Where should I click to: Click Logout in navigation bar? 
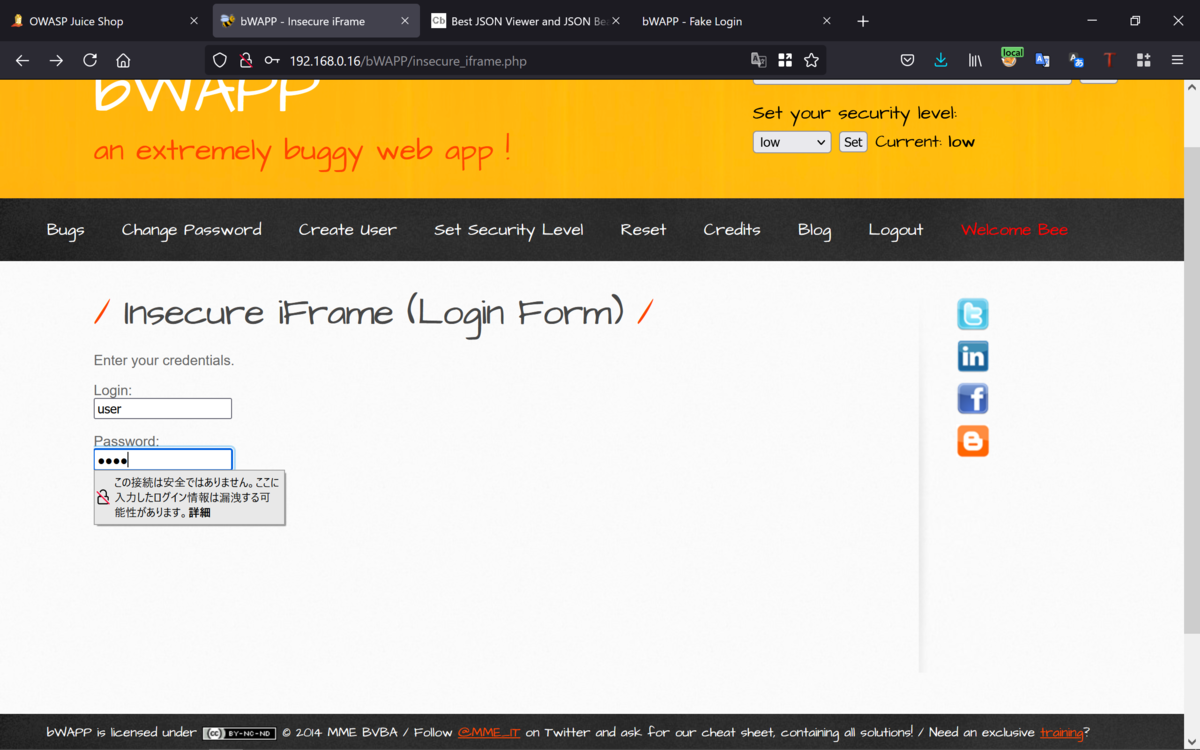[x=896, y=230]
